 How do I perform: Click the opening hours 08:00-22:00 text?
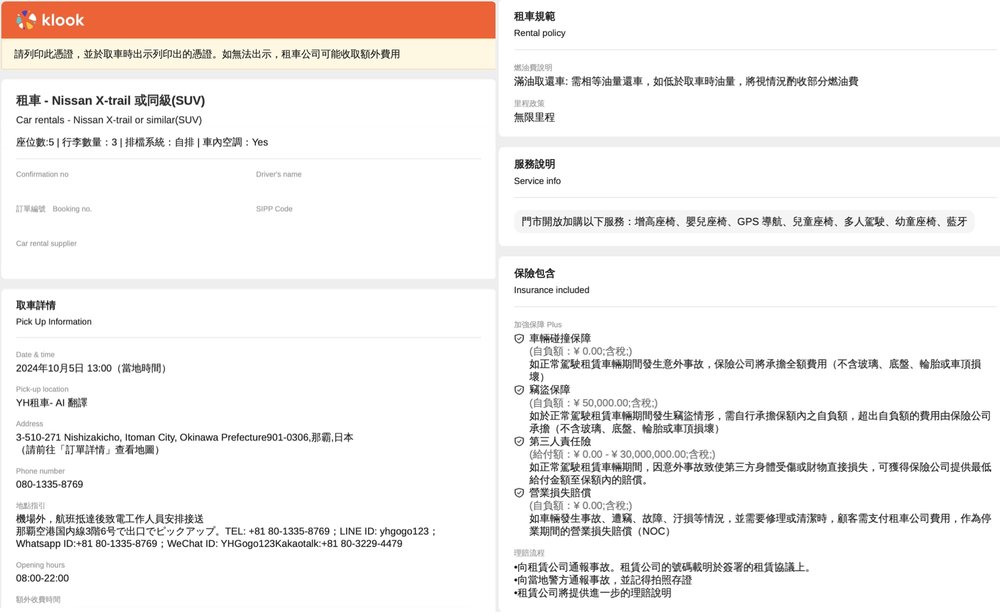pyautogui.click(x=43, y=578)
